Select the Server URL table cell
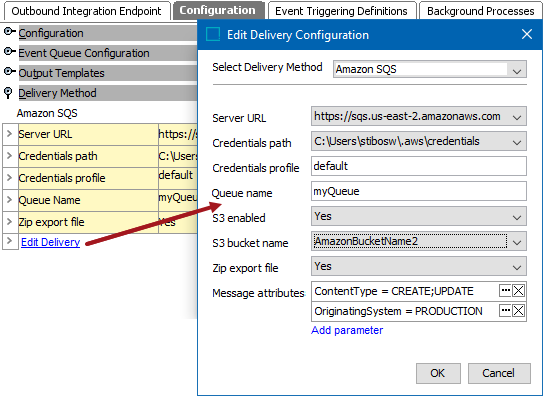Image resolution: width=543 pixels, height=396 pixels. pos(88,134)
